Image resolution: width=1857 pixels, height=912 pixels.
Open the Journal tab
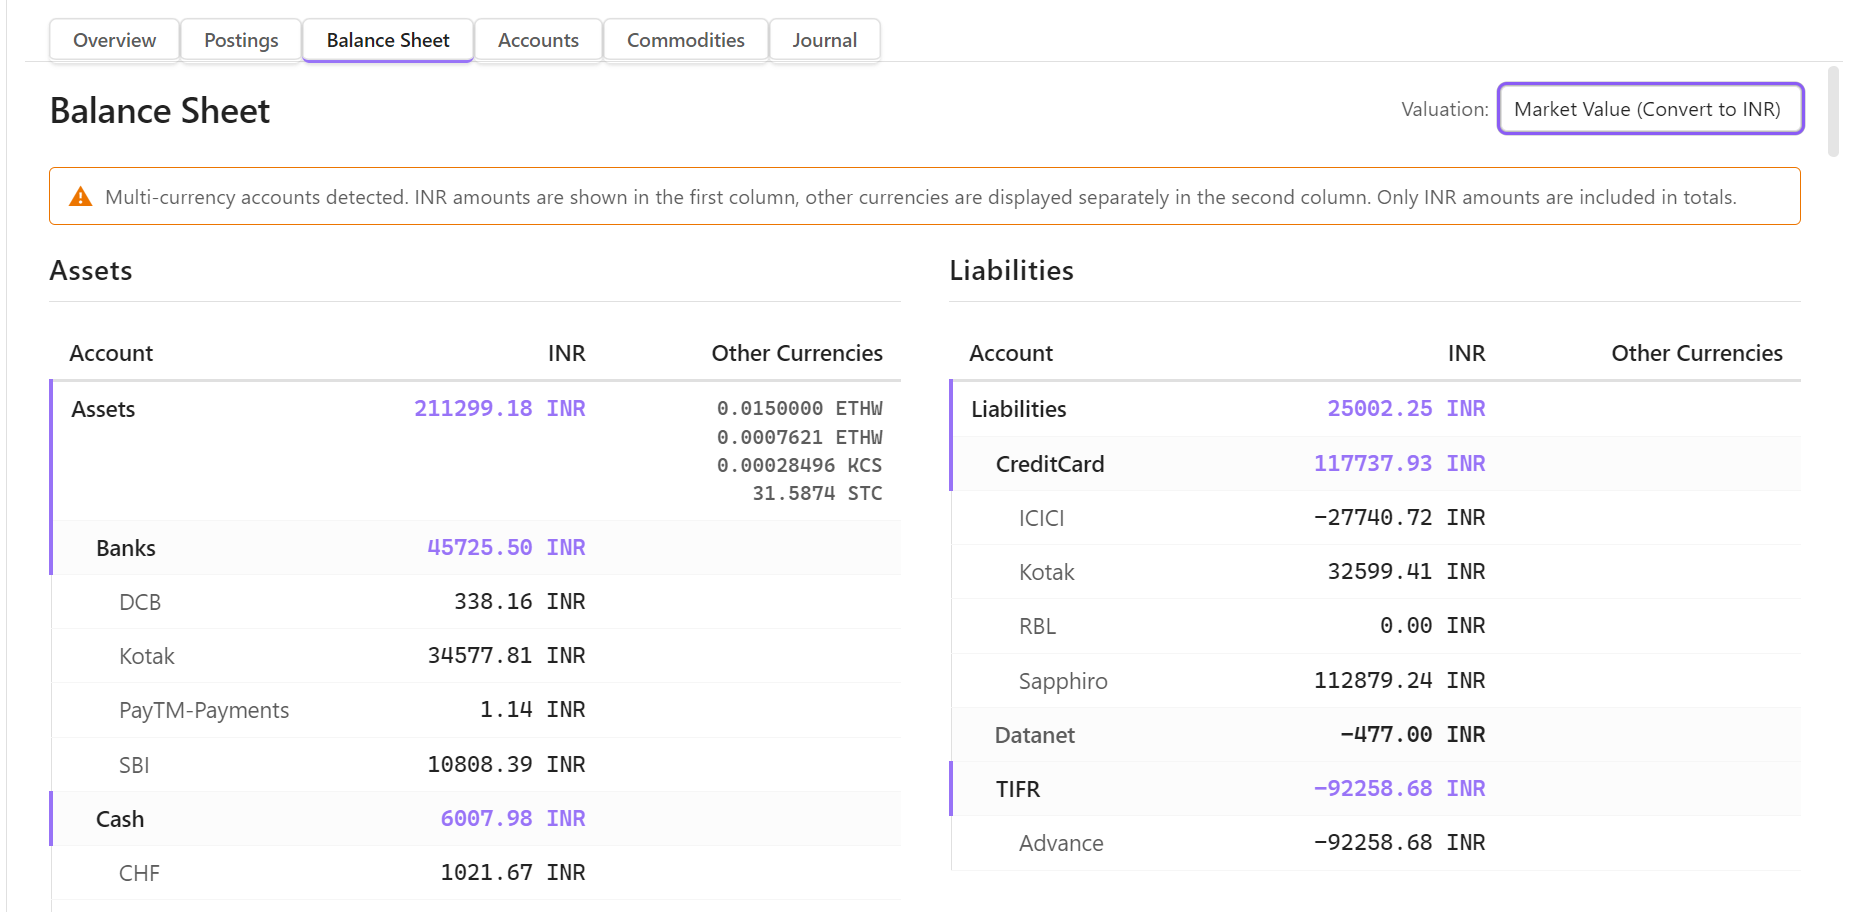[x=824, y=40]
